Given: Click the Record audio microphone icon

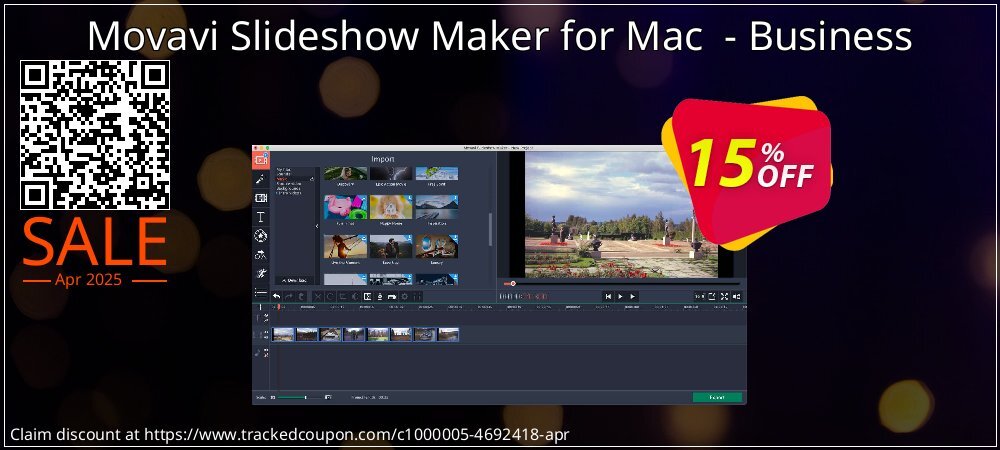Looking at the screenshot, I should [380, 296].
